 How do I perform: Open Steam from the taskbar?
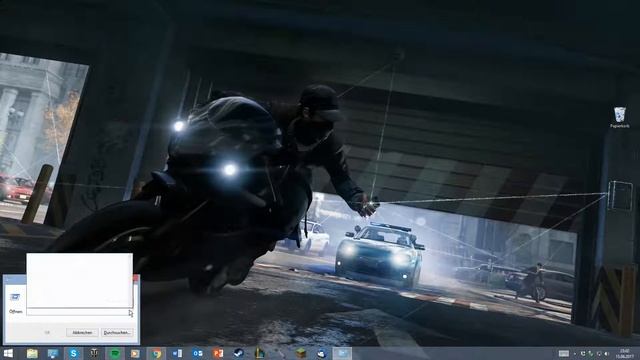pos(239,353)
